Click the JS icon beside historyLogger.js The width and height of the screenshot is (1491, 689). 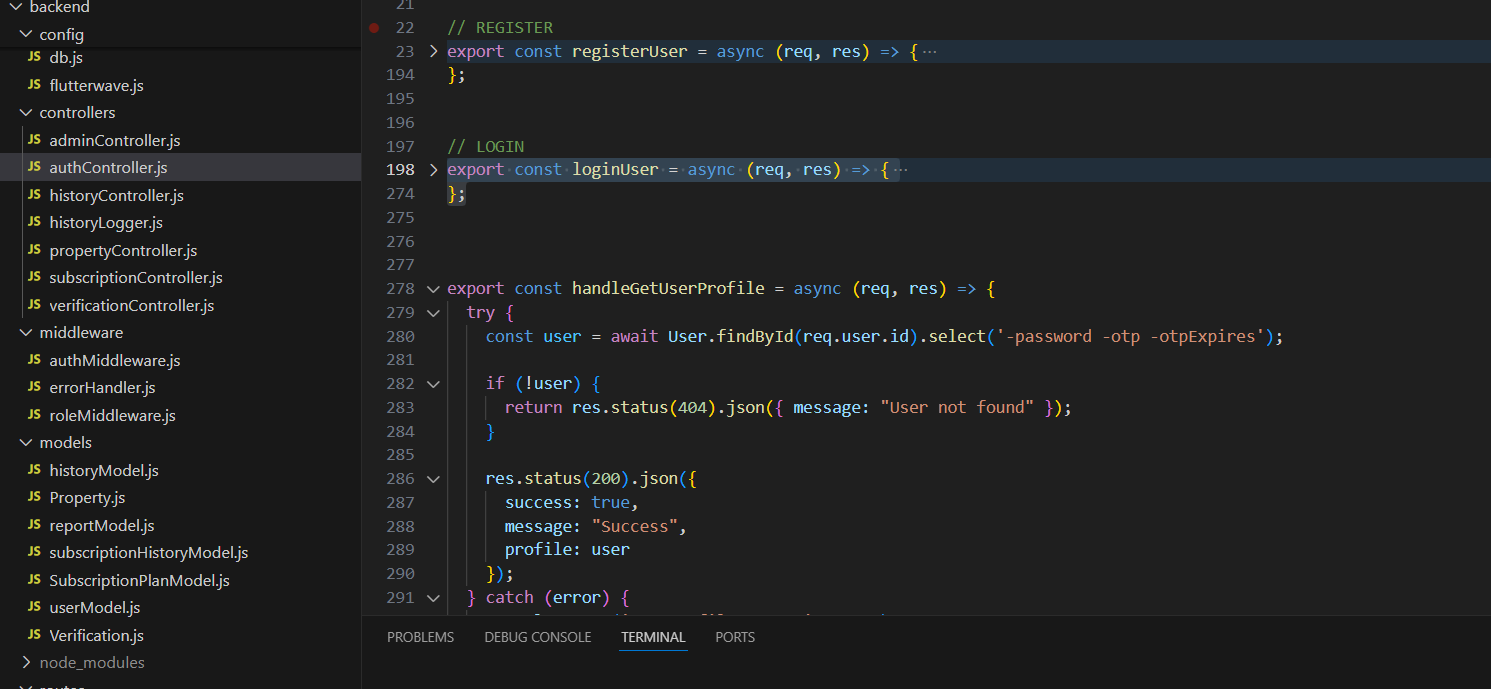click(34, 223)
